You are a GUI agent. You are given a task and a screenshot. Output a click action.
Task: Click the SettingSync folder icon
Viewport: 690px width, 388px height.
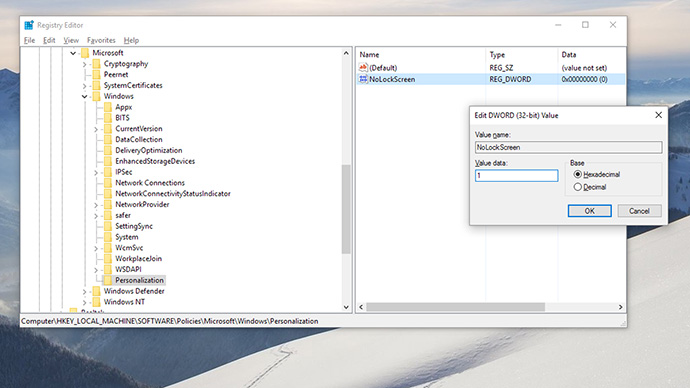pos(108,226)
